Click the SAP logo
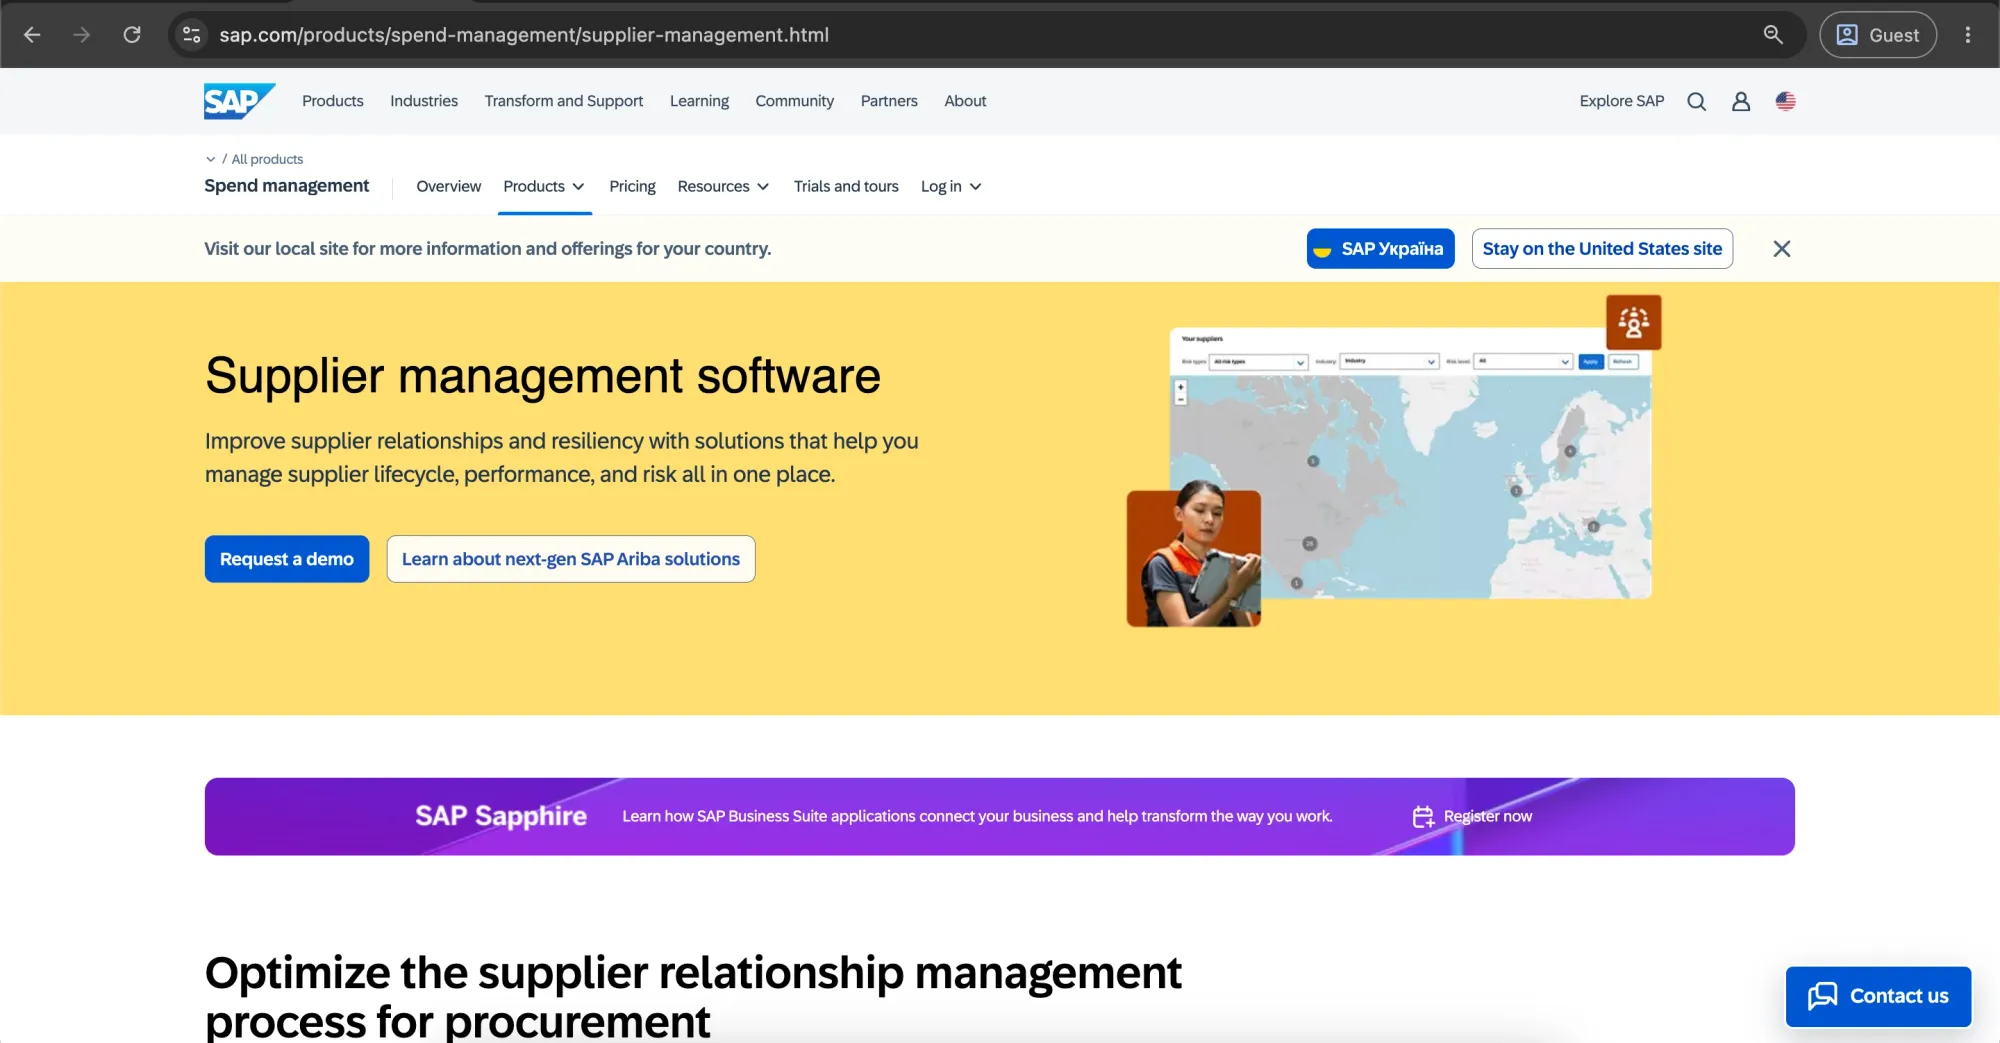This screenshot has width=2000, height=1043. (239, 101)
